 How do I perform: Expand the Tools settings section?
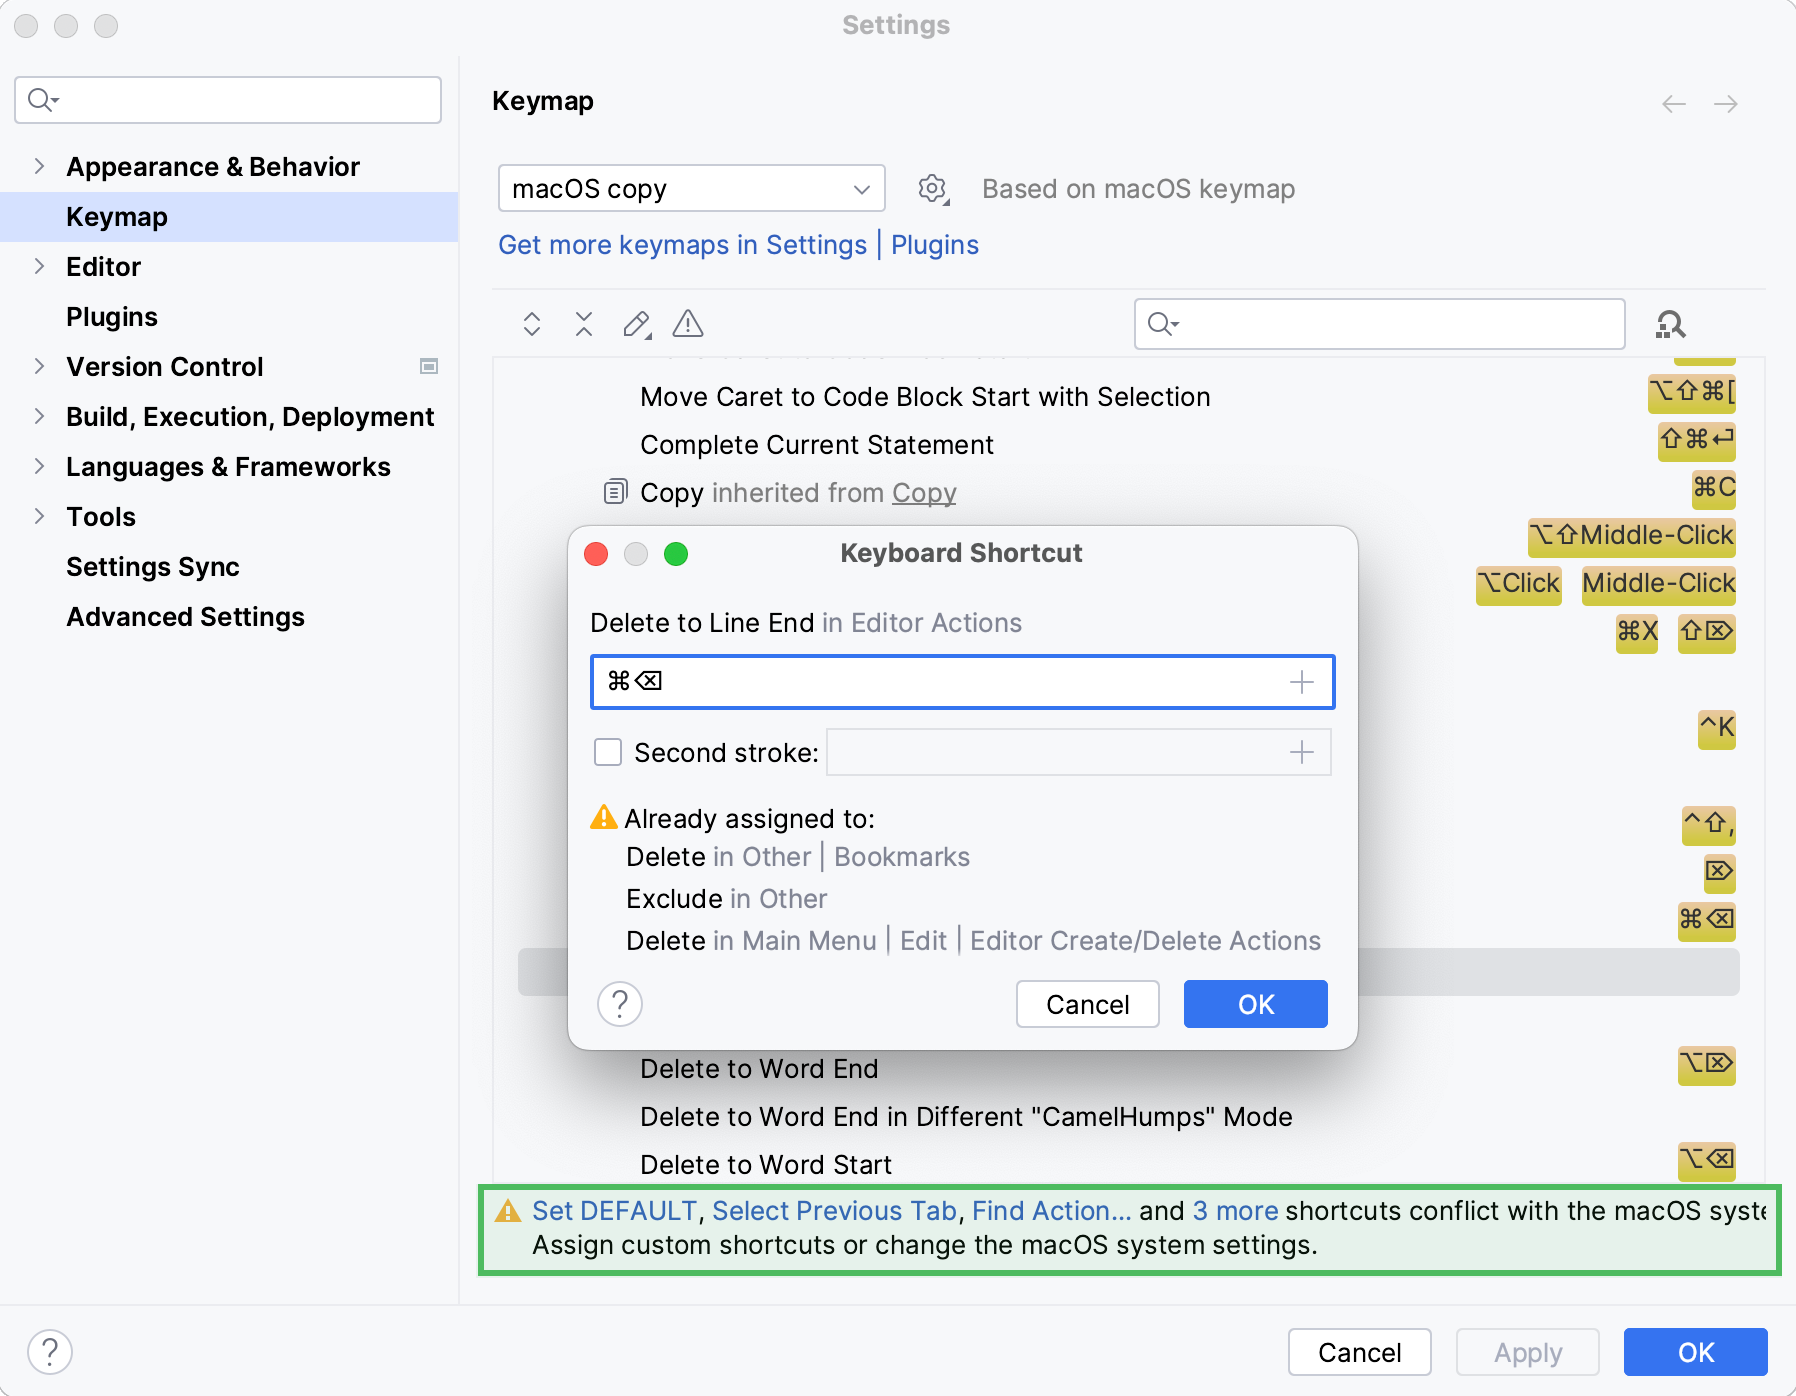(40, 516)
